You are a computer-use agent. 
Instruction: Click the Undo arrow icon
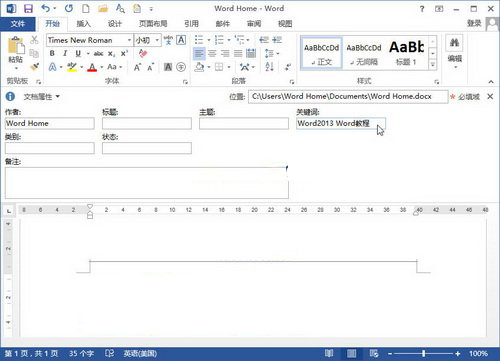[x=46, y=8]
